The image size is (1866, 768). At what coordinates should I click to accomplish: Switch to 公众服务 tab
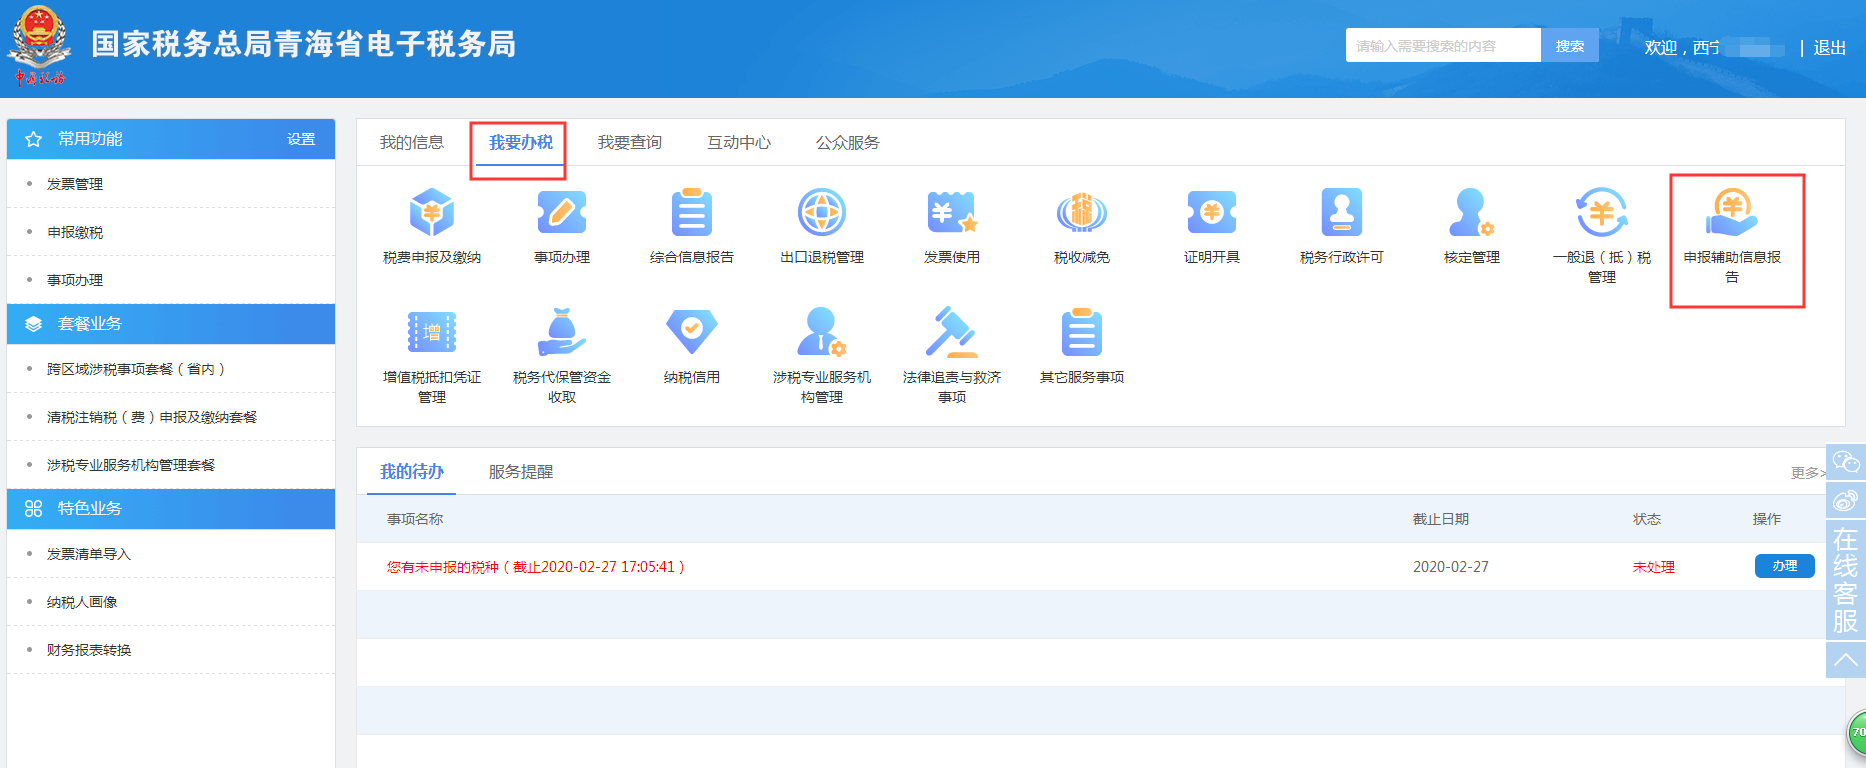pyautogui.click(x=847, y=142)
